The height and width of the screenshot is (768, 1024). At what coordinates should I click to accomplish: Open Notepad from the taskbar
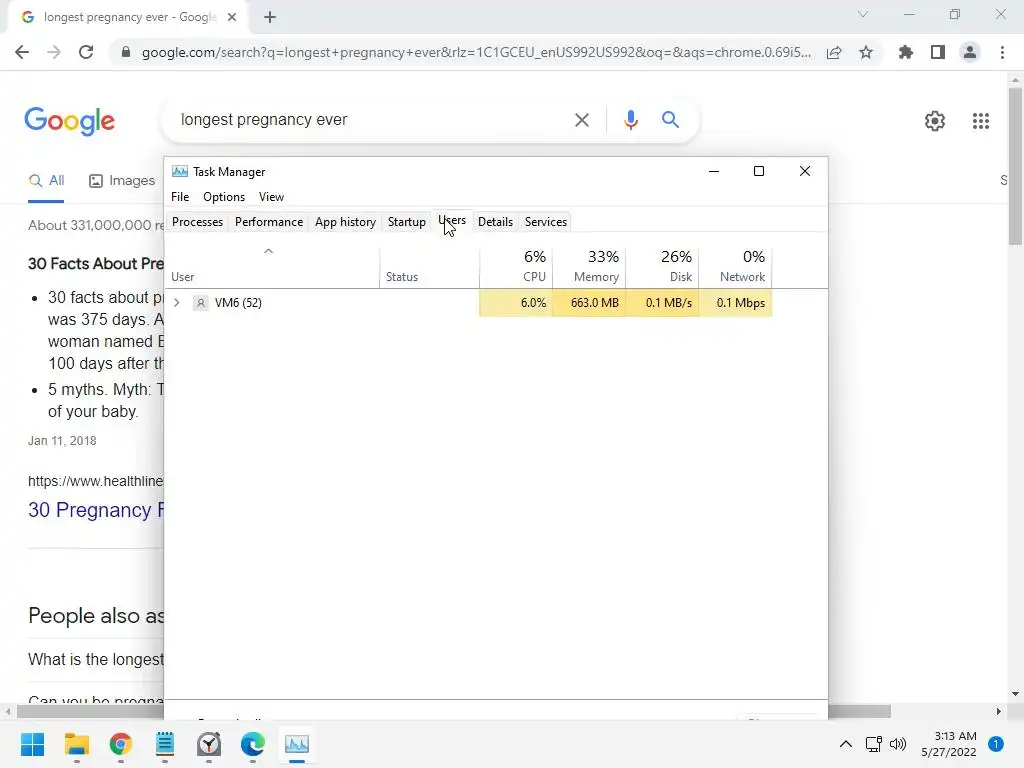pos(165,744)
